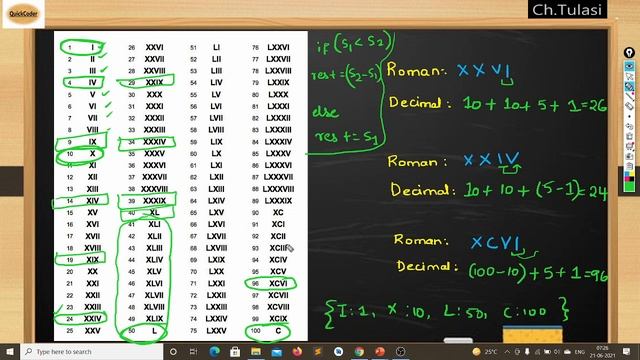The width and height of the screenshot is (640, 360).
Task: Pick the yellow color swatch
Action: click(x=632, y=174)
